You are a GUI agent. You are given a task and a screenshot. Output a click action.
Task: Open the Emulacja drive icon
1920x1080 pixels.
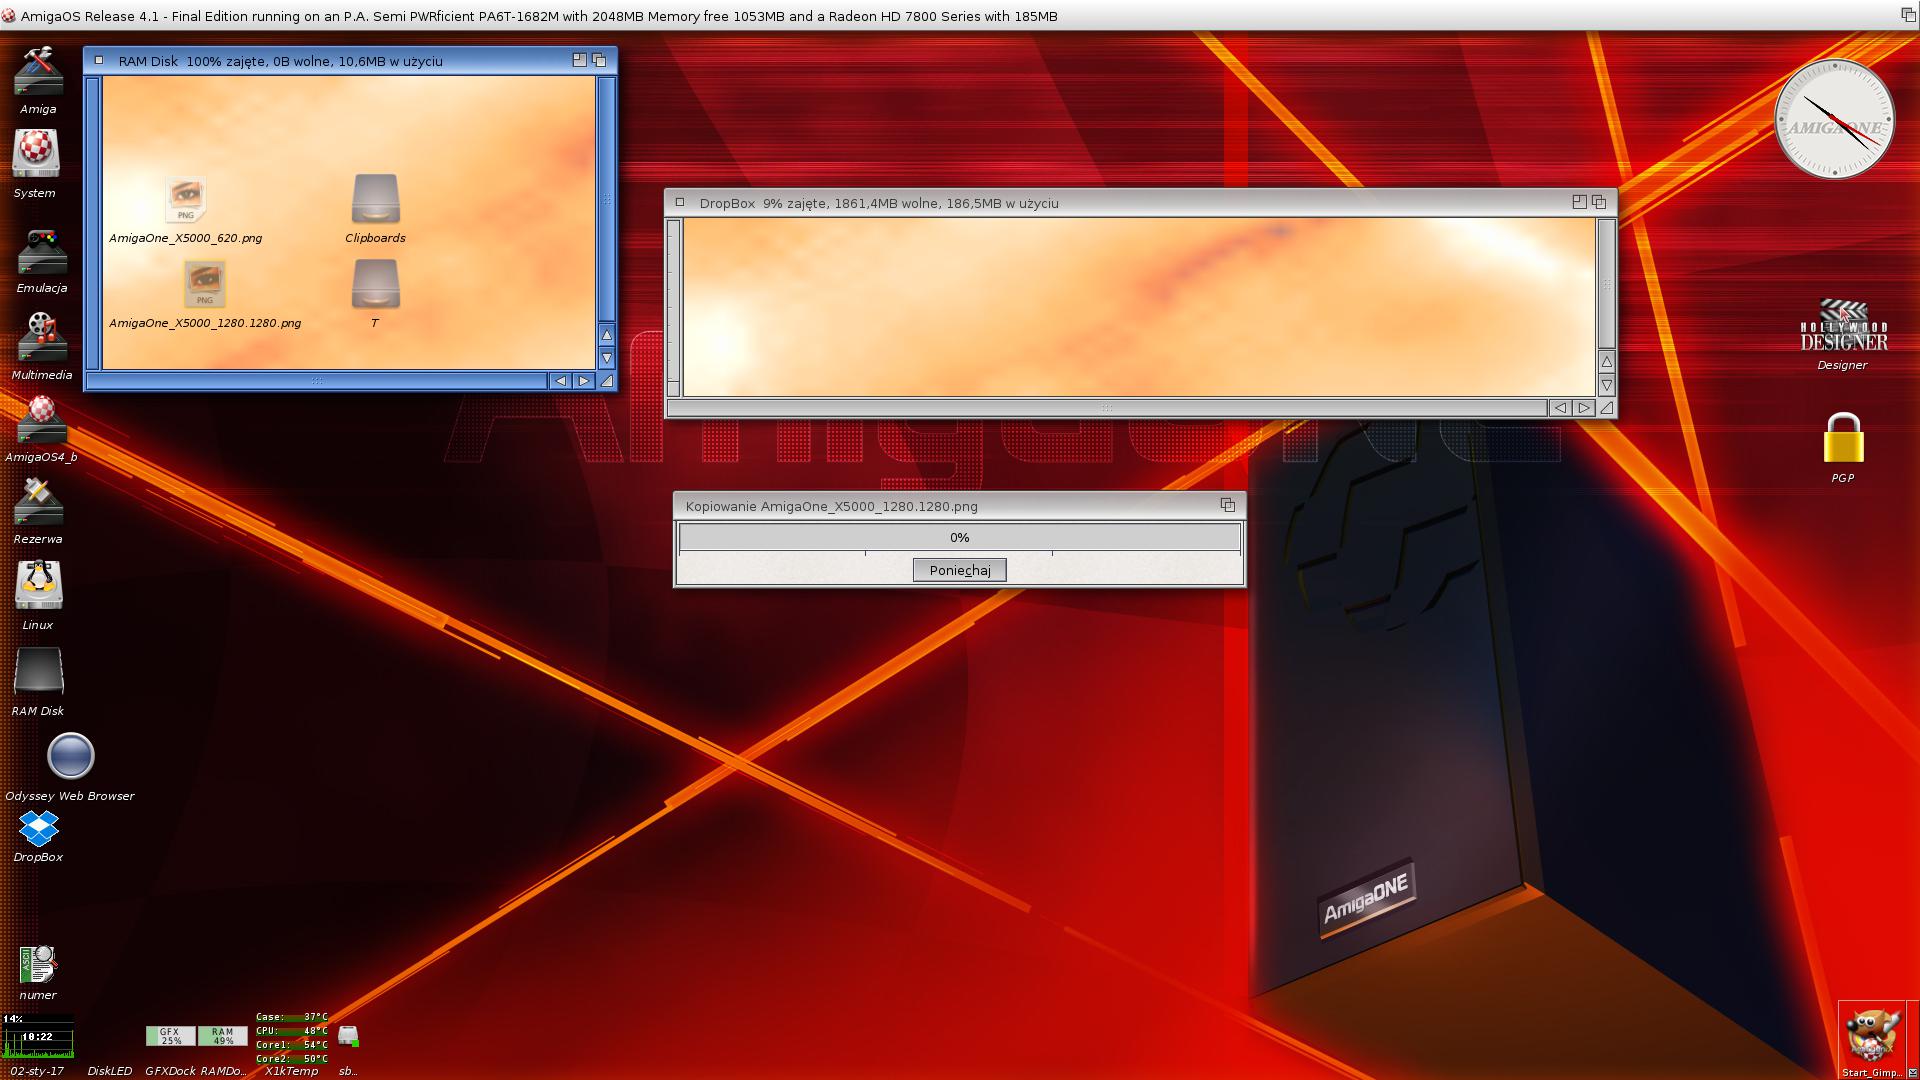point(41,252)
